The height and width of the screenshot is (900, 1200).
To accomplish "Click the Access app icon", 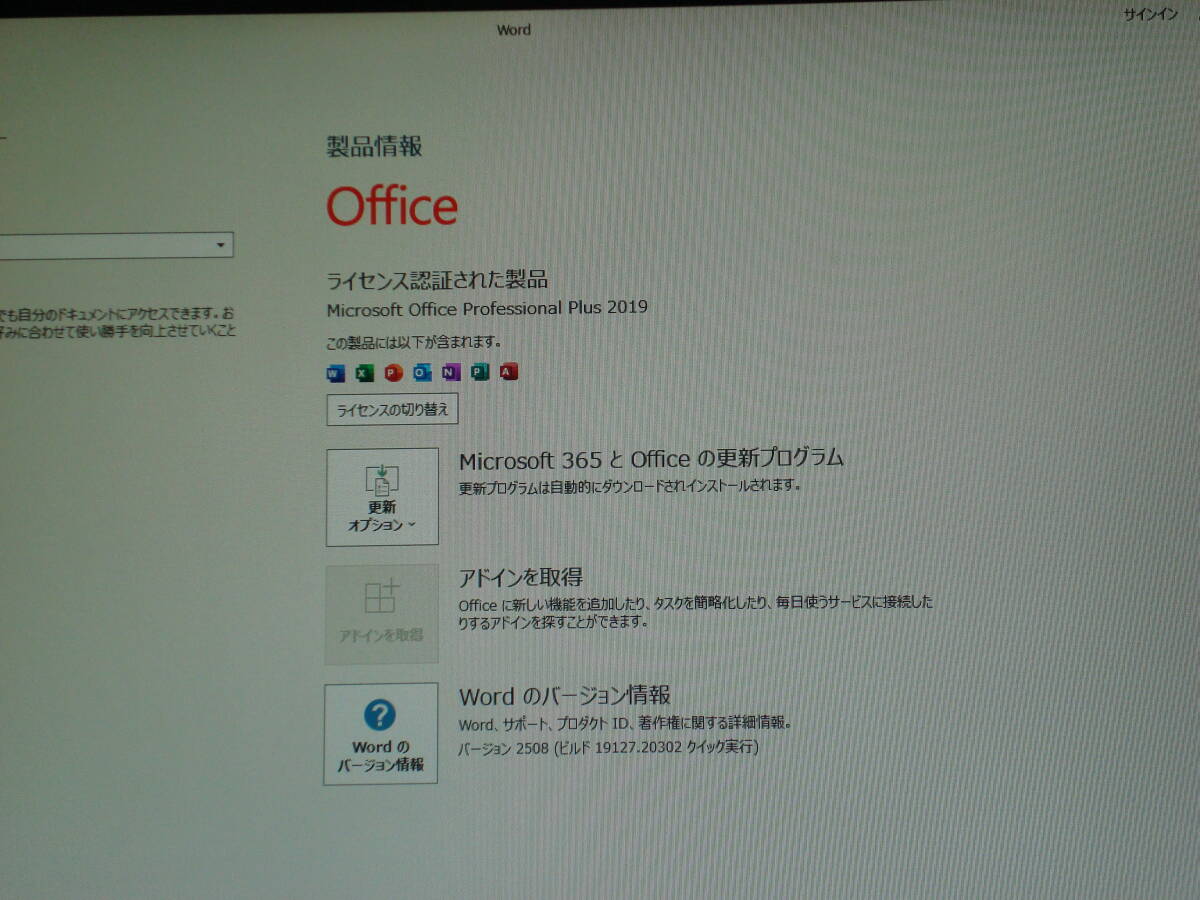I will pos(509,373).
